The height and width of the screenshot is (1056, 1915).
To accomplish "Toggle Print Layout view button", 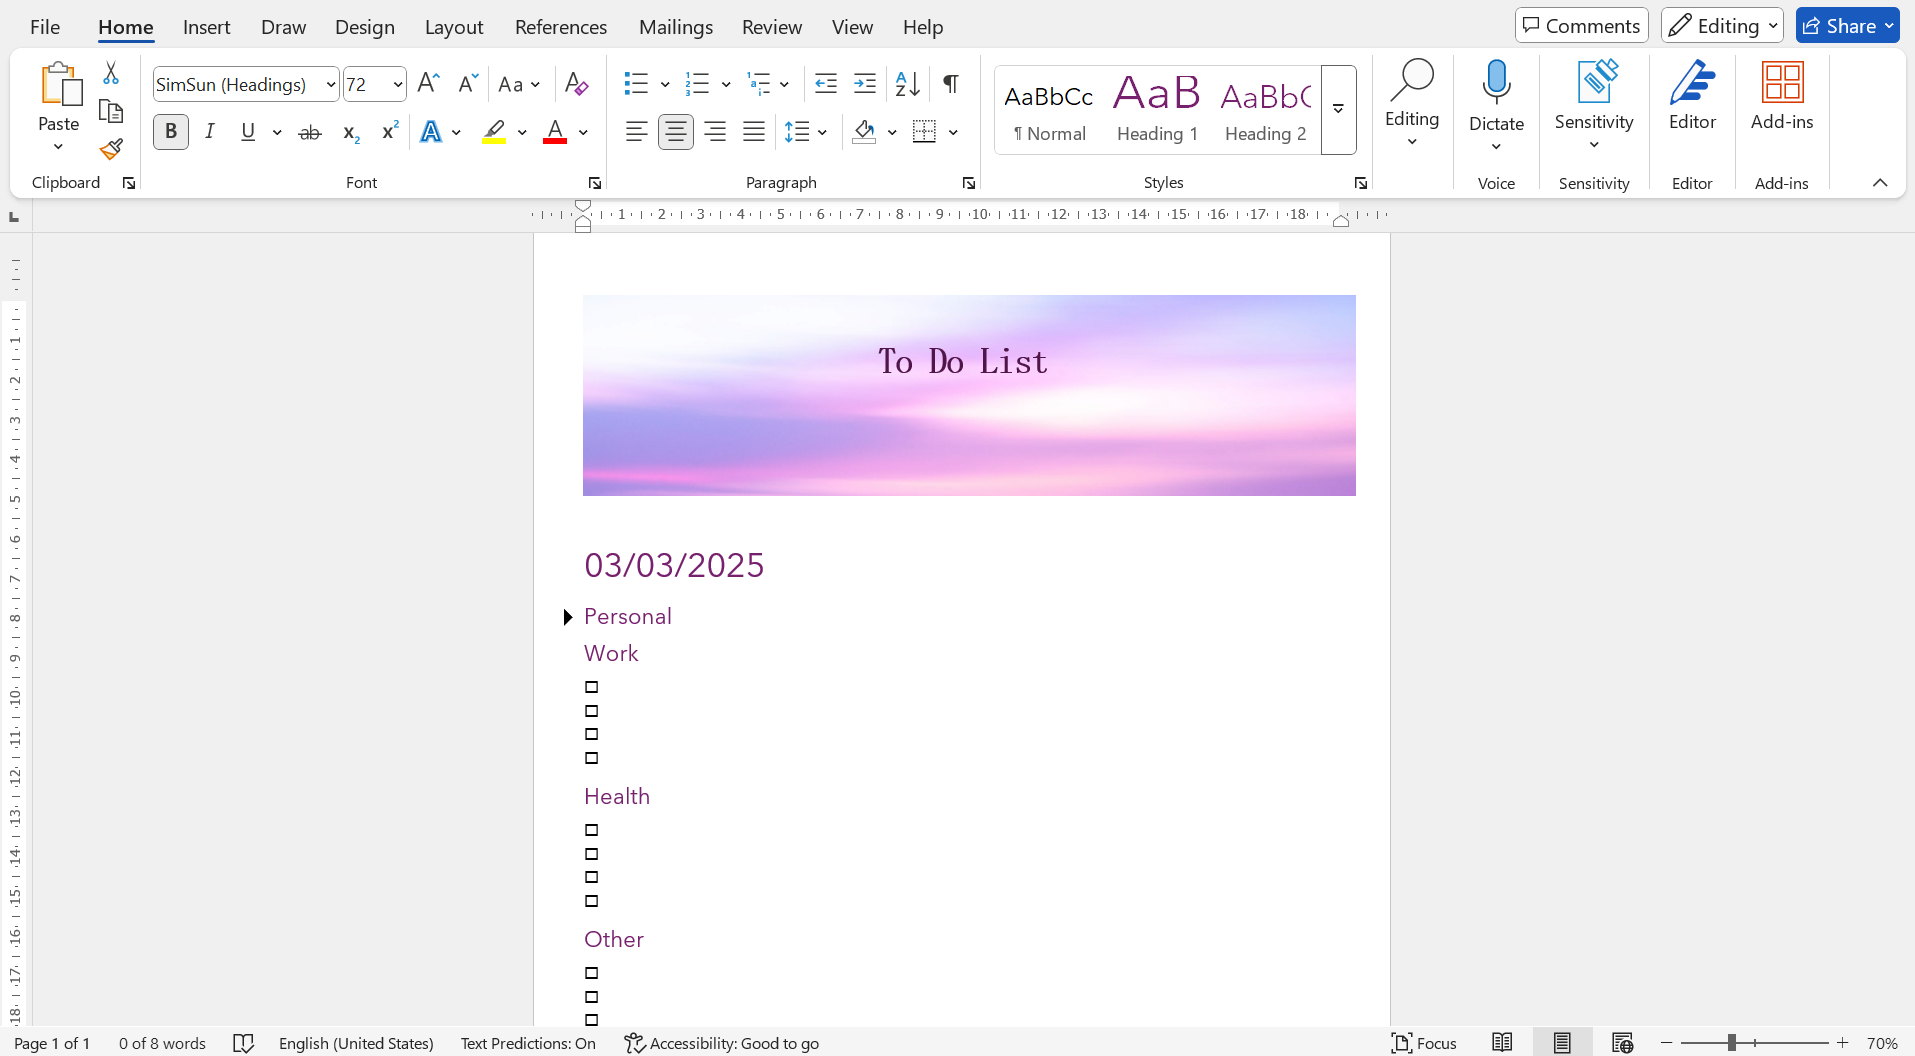I will (x=1562, y=1043).
